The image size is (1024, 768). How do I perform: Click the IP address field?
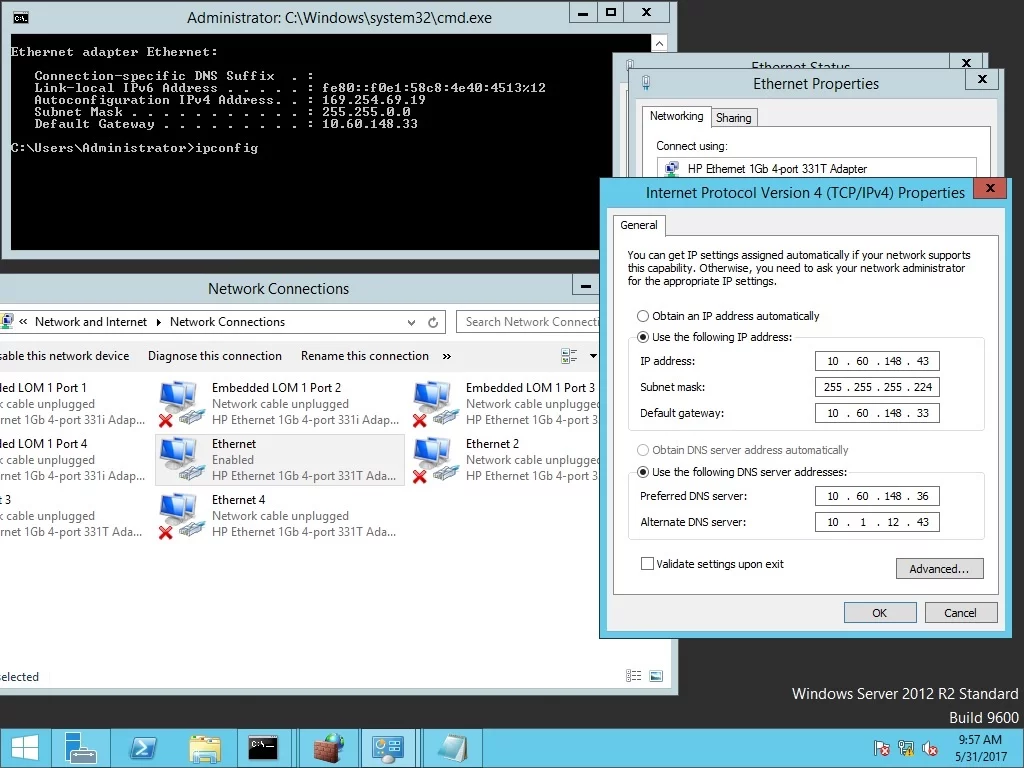point(877,361)
